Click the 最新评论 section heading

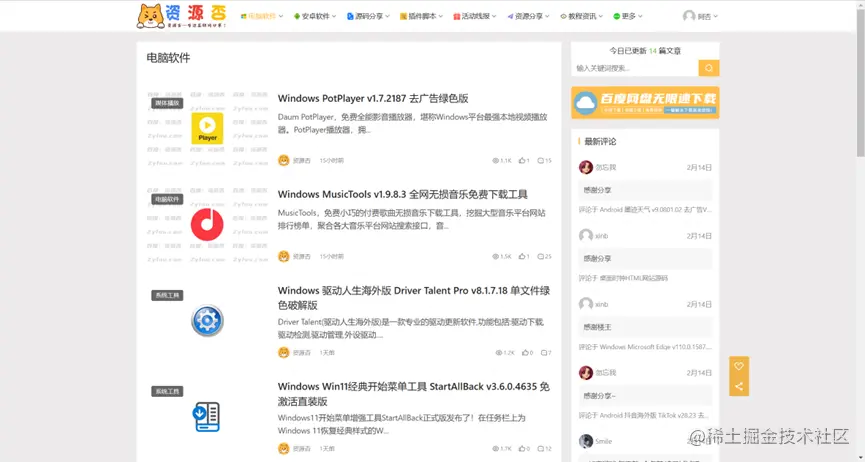pyautogui.click(x=600, y=141)
